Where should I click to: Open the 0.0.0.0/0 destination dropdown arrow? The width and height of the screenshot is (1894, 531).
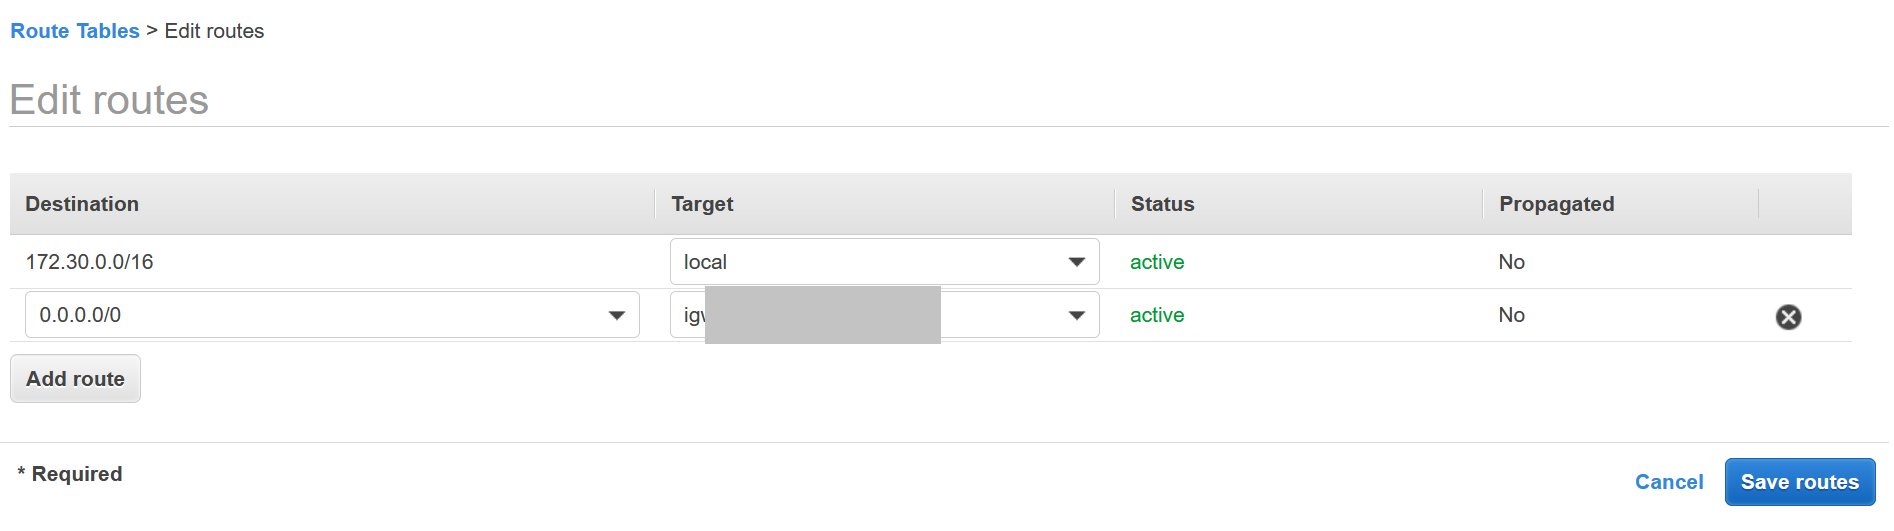coord(616,315)
